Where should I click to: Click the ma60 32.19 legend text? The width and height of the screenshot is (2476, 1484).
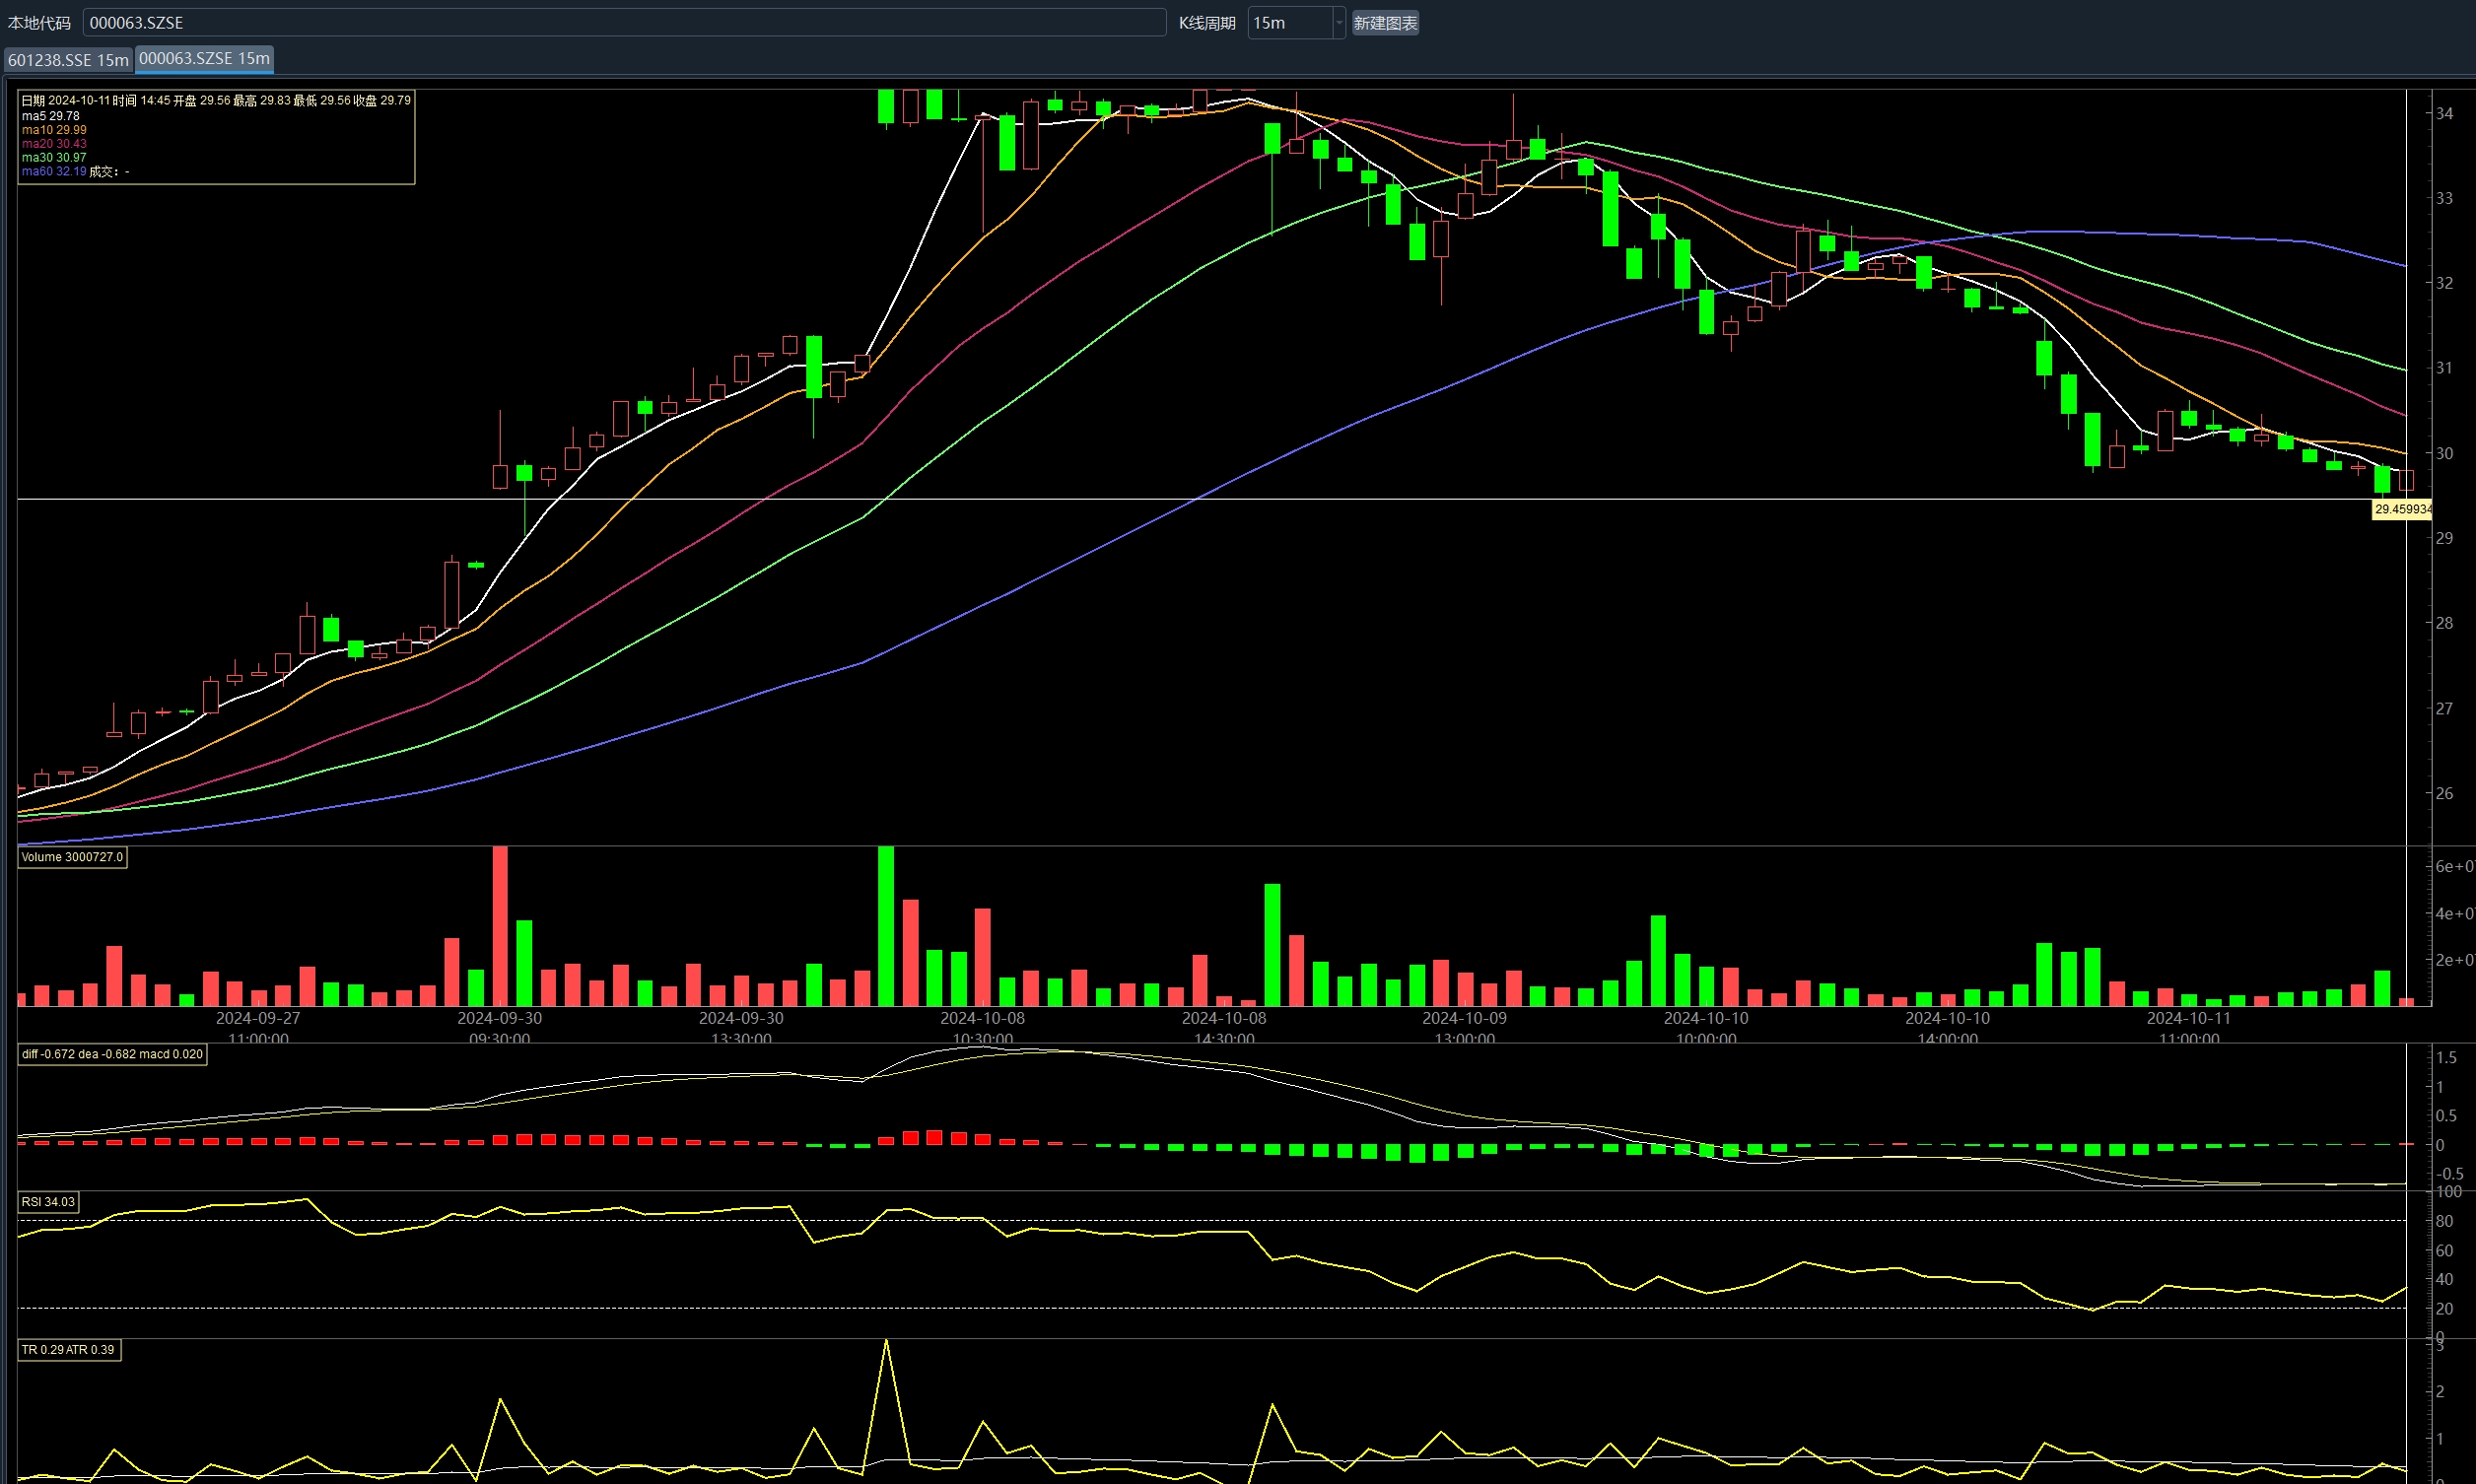54,172
